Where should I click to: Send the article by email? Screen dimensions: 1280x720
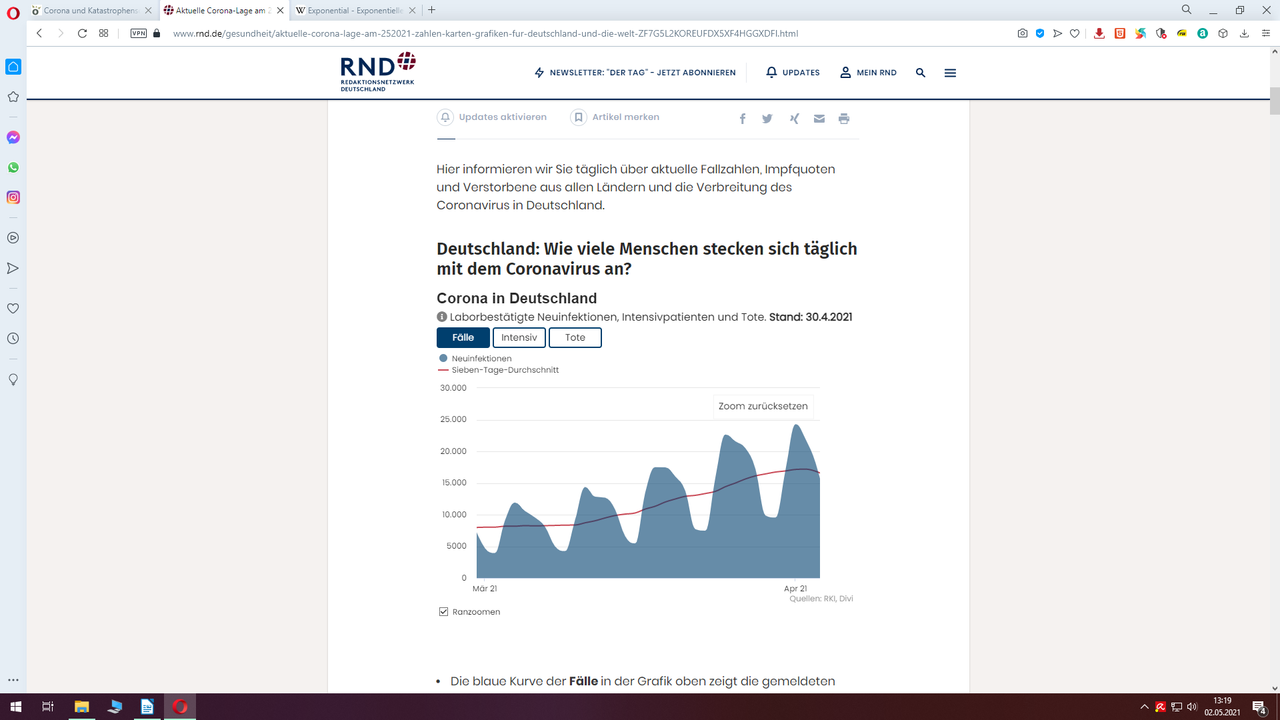819,118
